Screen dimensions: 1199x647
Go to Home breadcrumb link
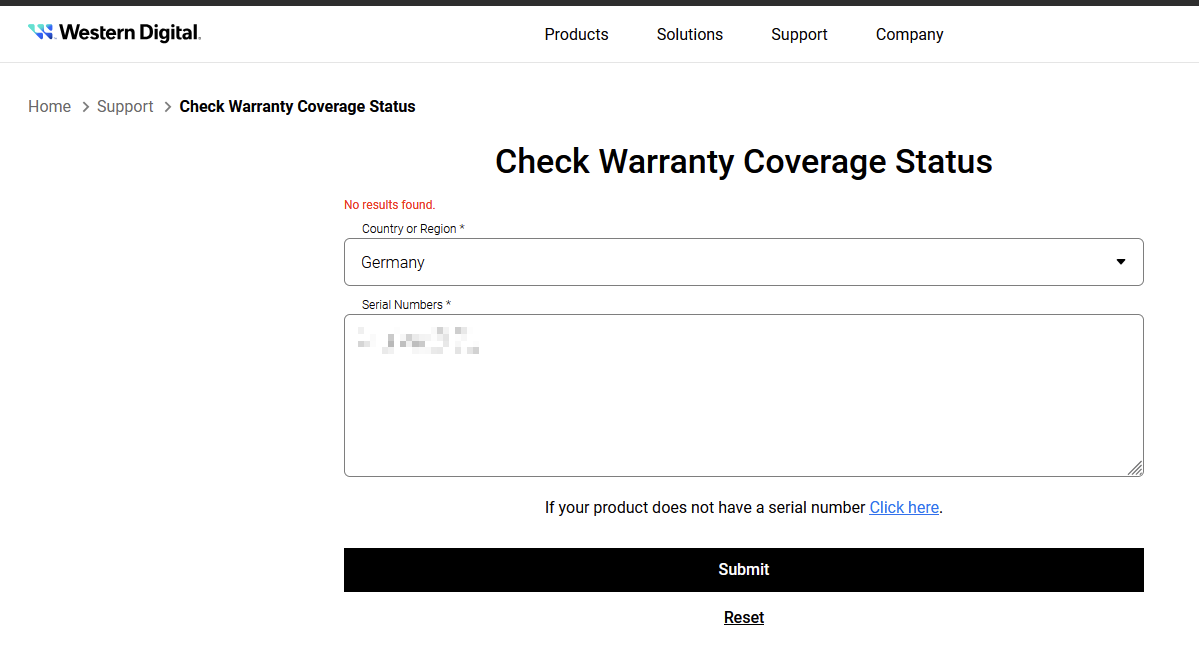pyautogui.click(x=50, y=106)
